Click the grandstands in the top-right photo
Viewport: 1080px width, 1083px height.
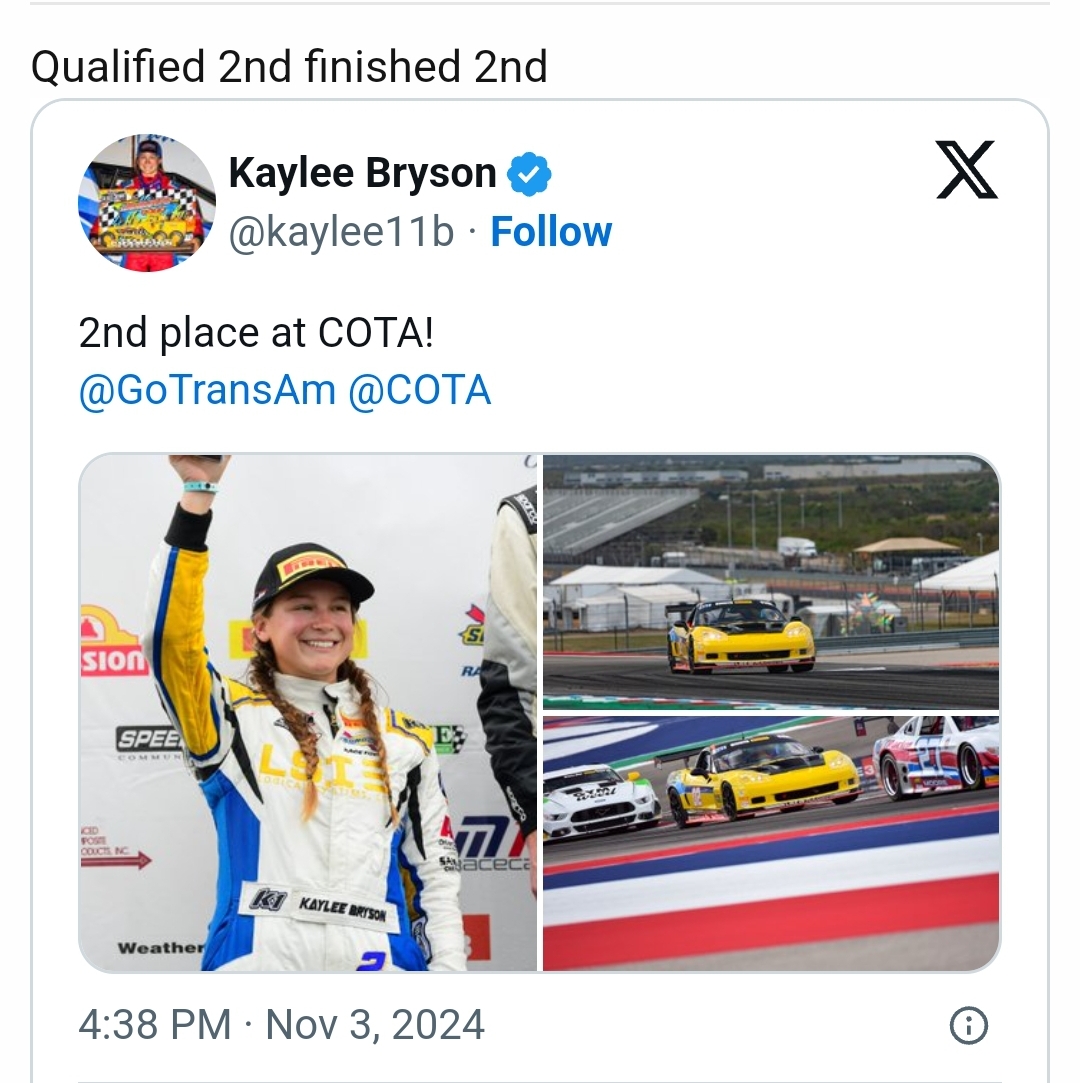click(x=620, y=520)
